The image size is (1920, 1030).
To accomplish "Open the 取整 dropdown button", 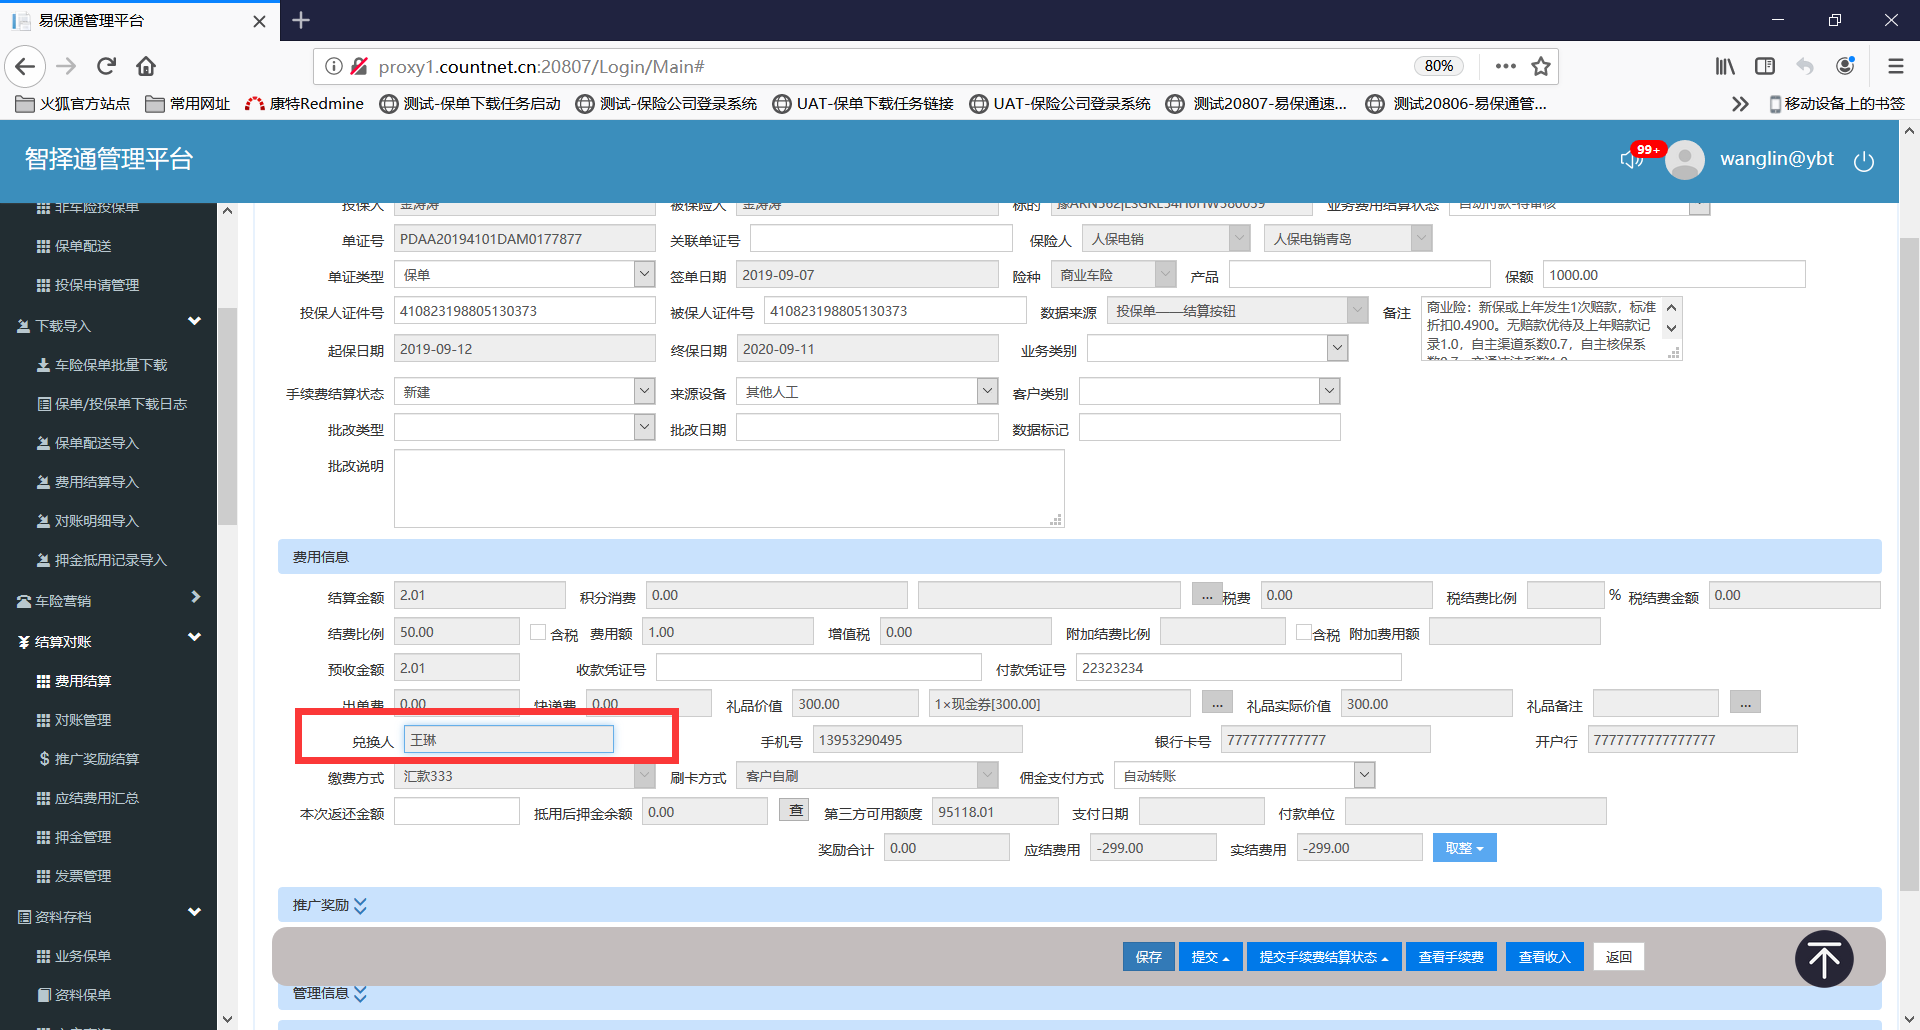I will pos(1464,848).
